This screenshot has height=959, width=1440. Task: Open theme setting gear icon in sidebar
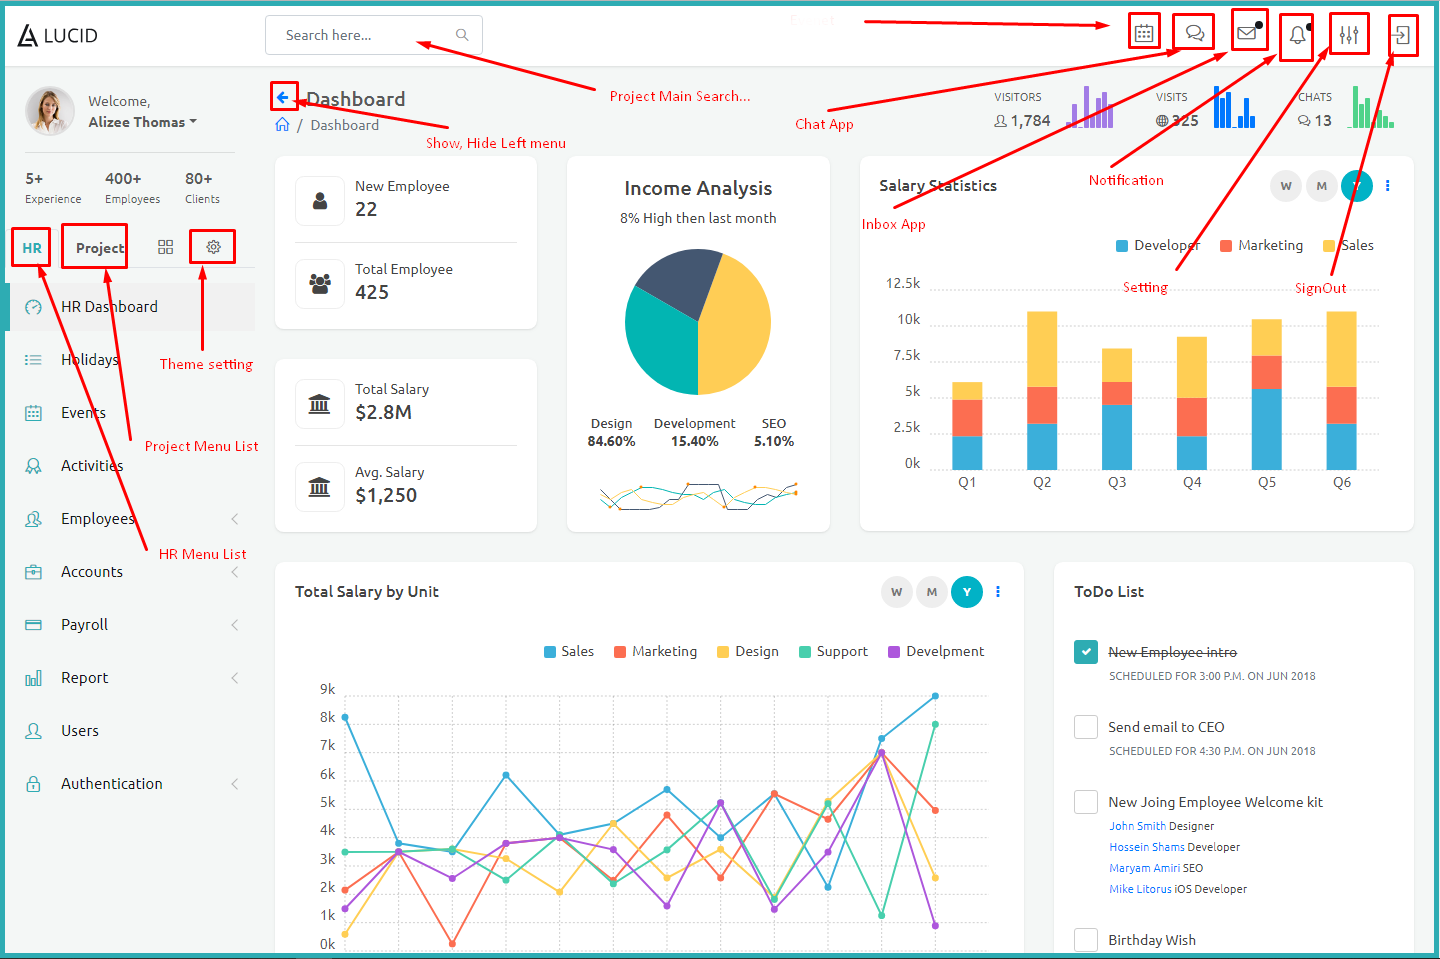pos(213,247)
